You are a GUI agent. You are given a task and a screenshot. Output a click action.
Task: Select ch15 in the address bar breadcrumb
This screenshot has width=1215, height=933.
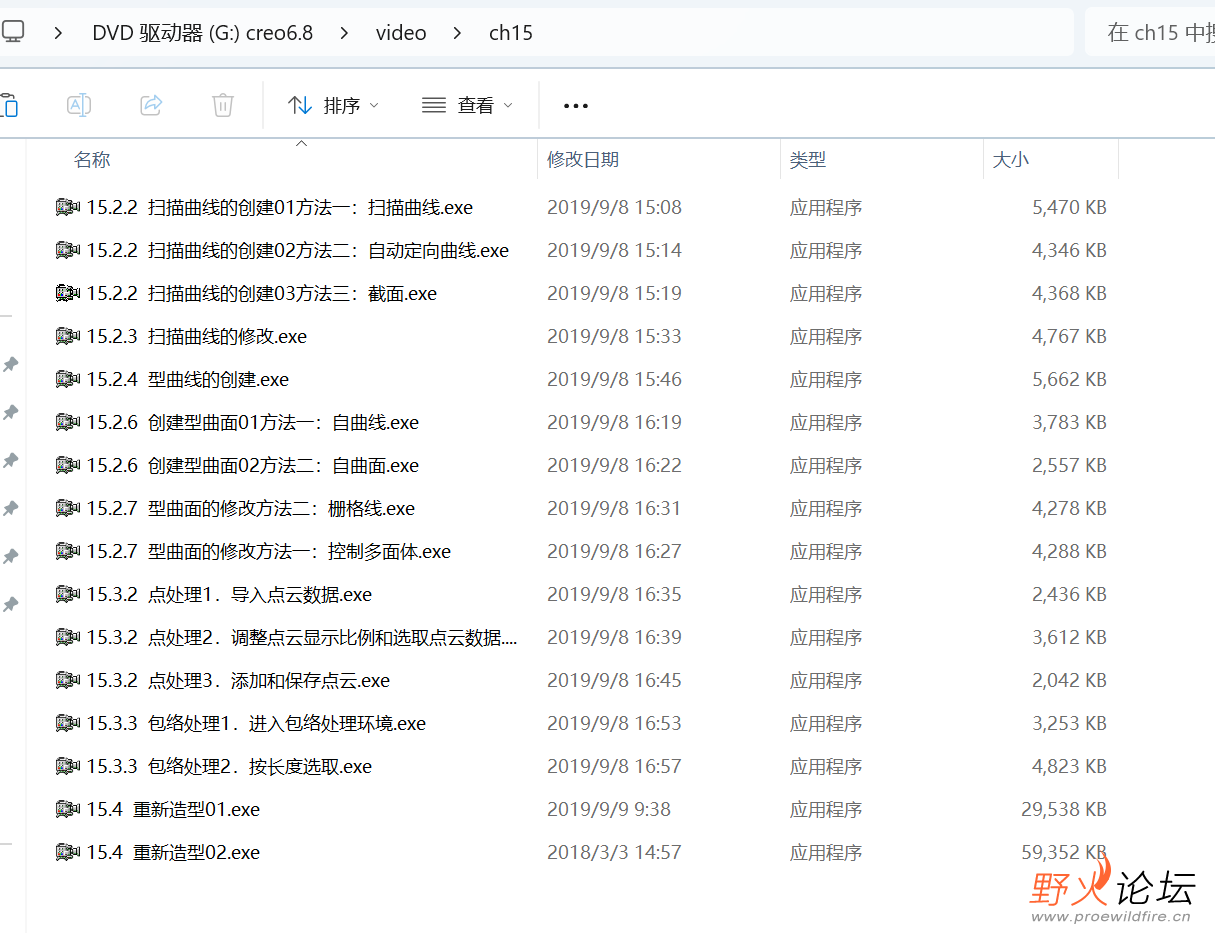pos(510,32)
